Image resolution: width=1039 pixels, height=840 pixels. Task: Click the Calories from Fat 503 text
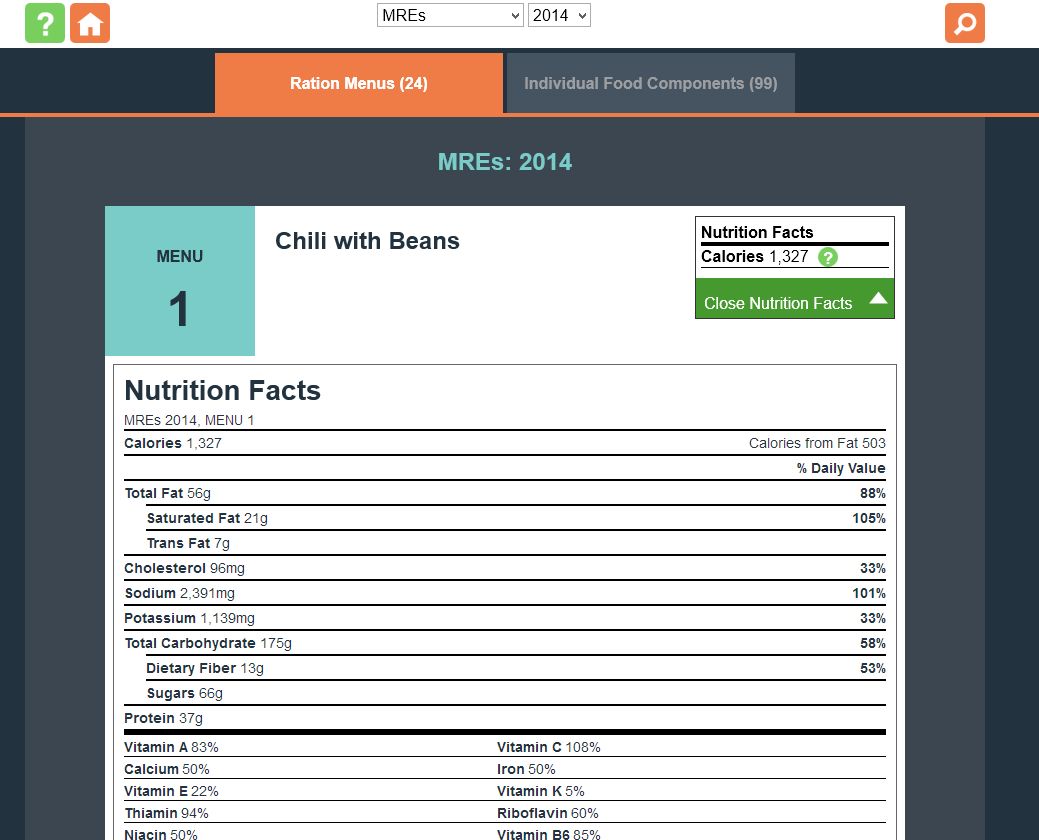816,443
